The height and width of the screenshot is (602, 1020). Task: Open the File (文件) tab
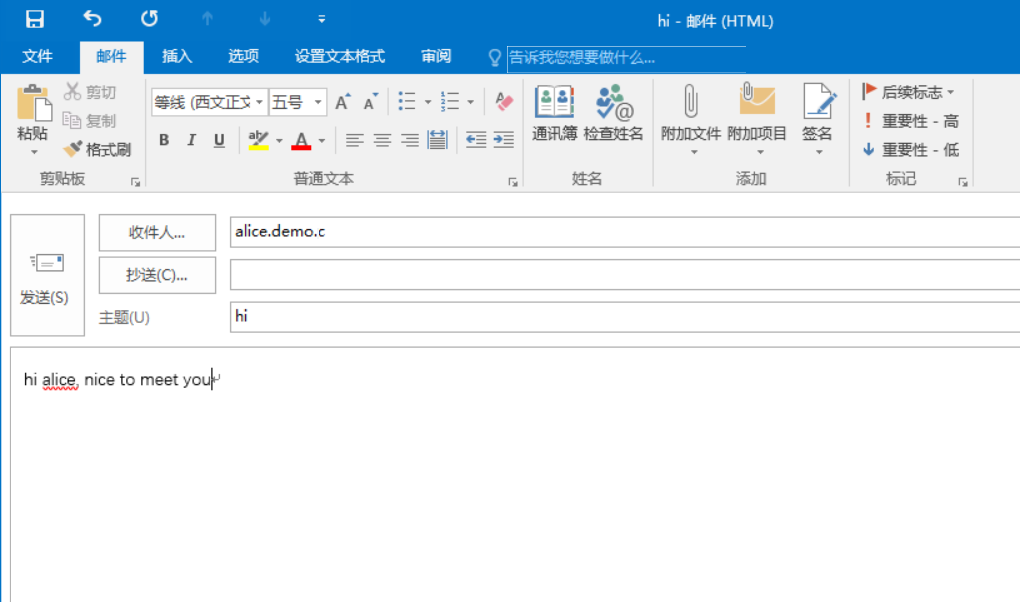[x=37, y=56]
